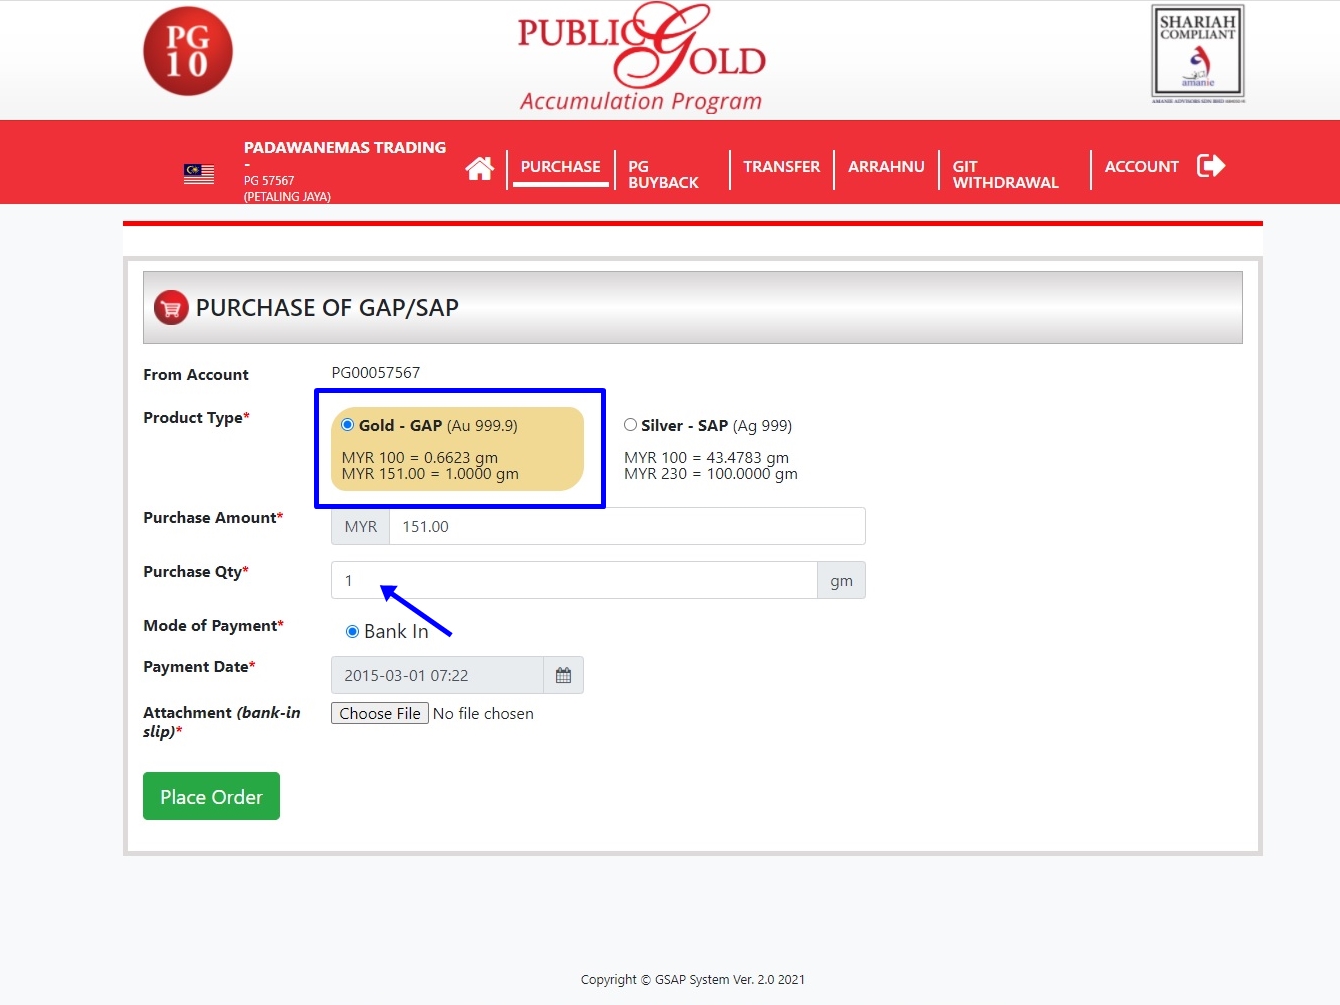1340x1005 pixels.
Task: Click the Public Gold Accumulation Program logo
Action: click(x=641, y=58)
